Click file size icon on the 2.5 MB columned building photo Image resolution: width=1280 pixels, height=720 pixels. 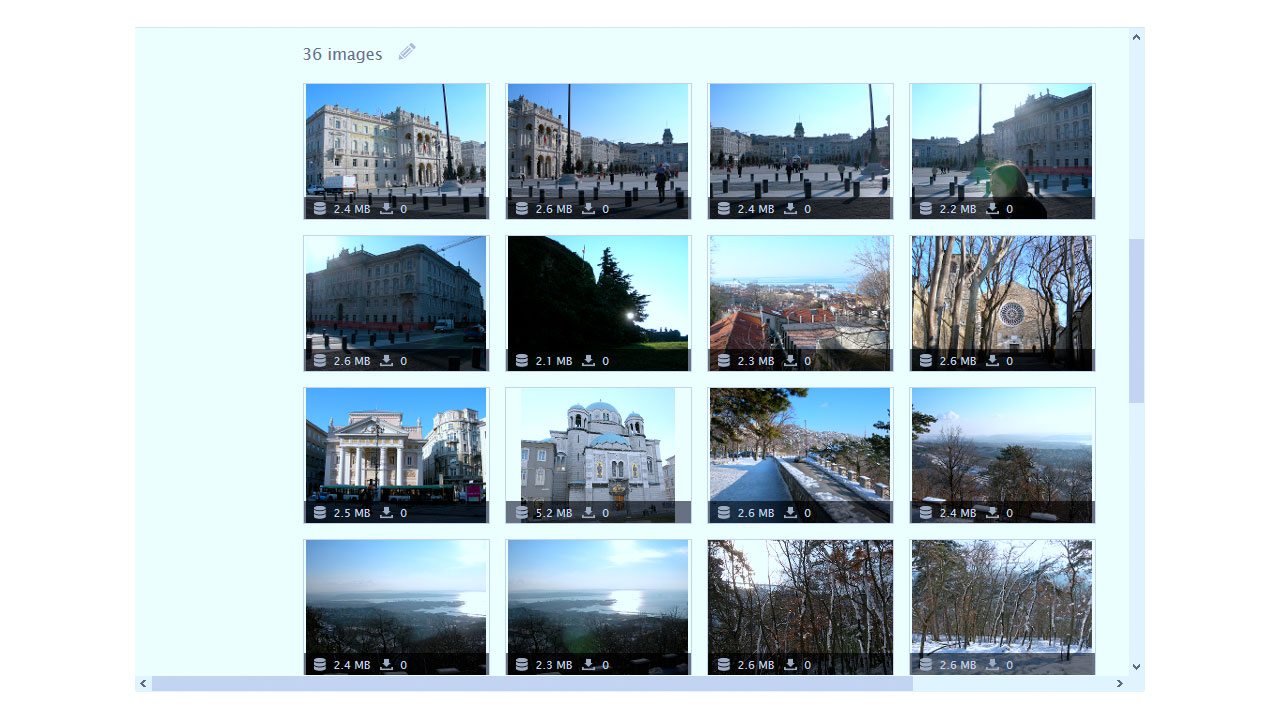tap(320, 513)
